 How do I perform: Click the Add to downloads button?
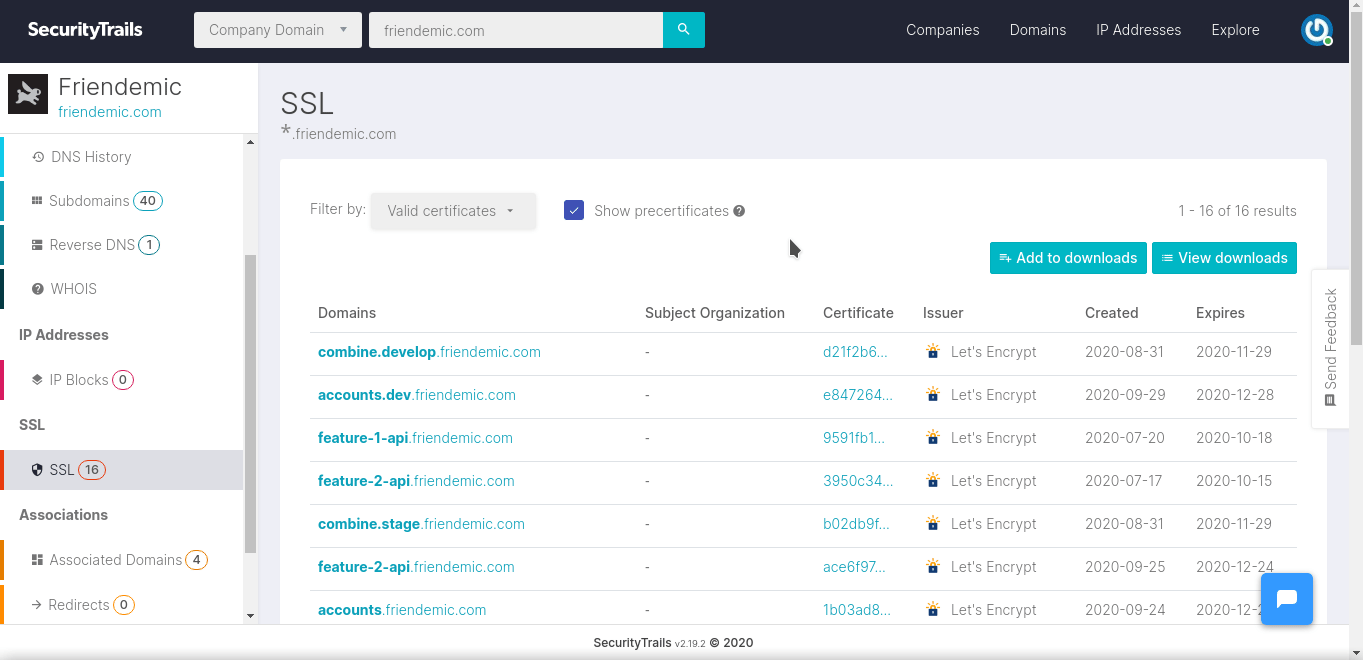1068,258
